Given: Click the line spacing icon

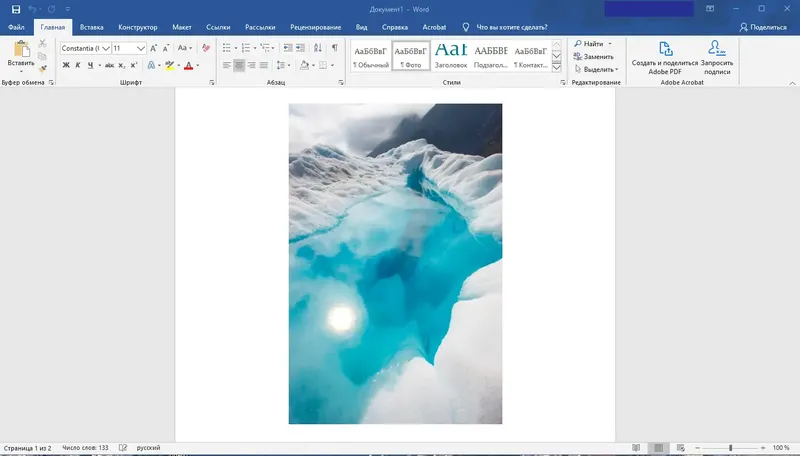Looking at the screenshot, I should coord(281,65).
